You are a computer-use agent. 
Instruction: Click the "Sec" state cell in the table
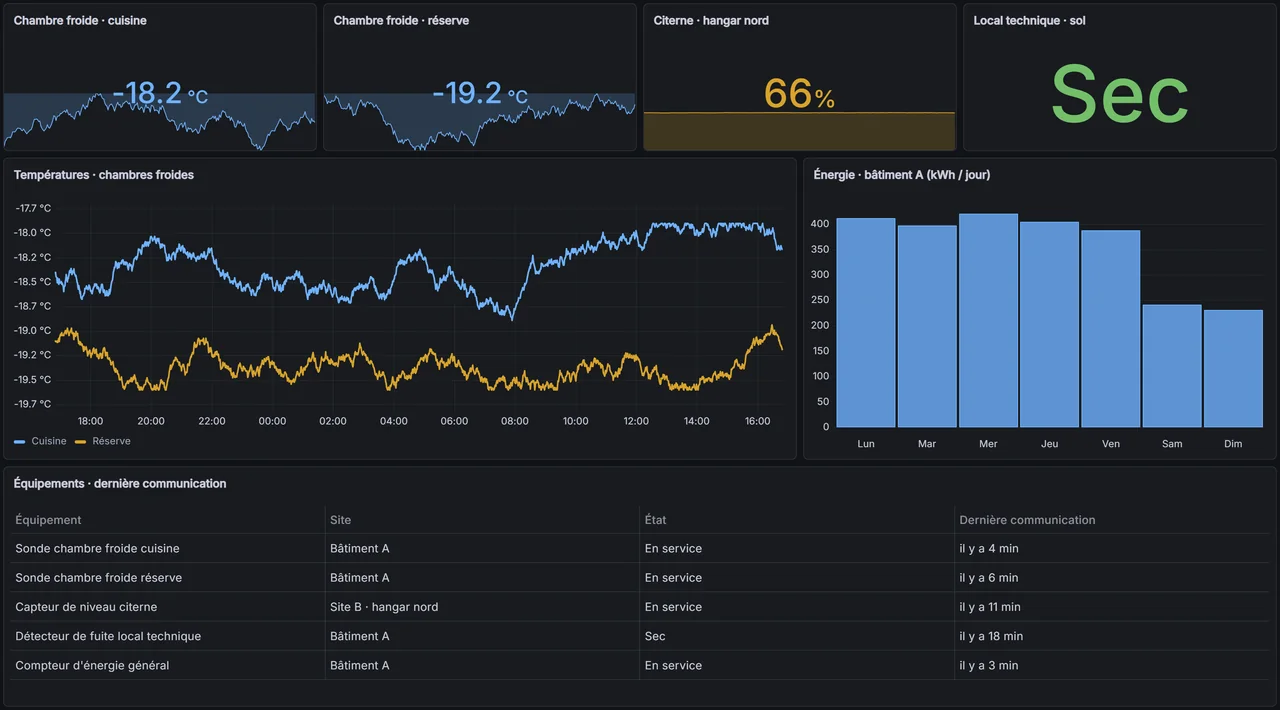[797, 636]
